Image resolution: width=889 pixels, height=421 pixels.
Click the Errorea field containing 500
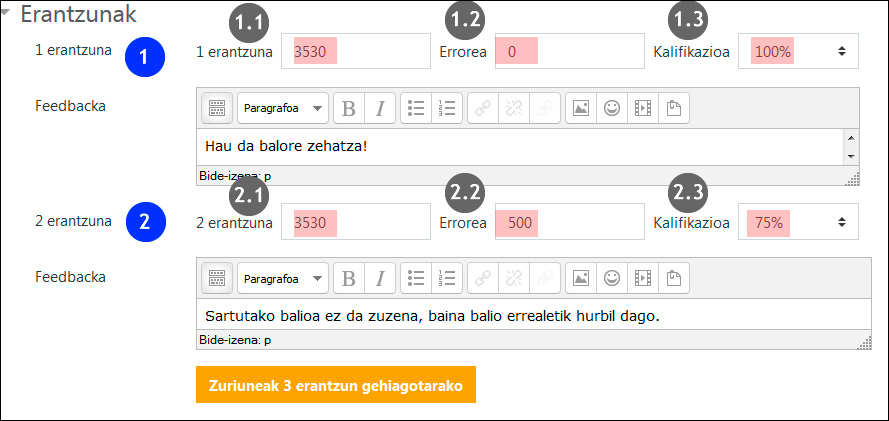pyautogui.click(x=569, y=222)
